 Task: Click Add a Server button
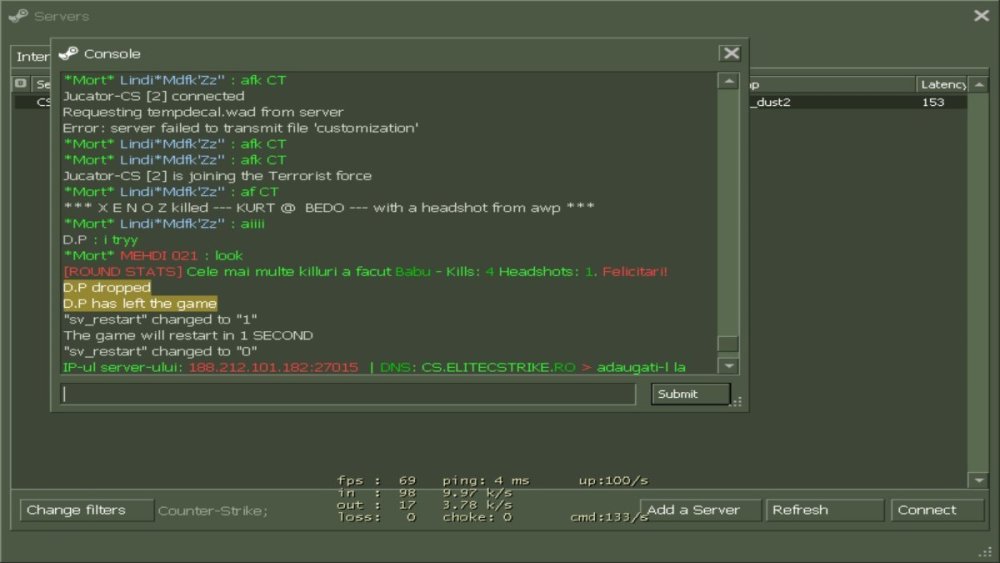coord(700,510)
